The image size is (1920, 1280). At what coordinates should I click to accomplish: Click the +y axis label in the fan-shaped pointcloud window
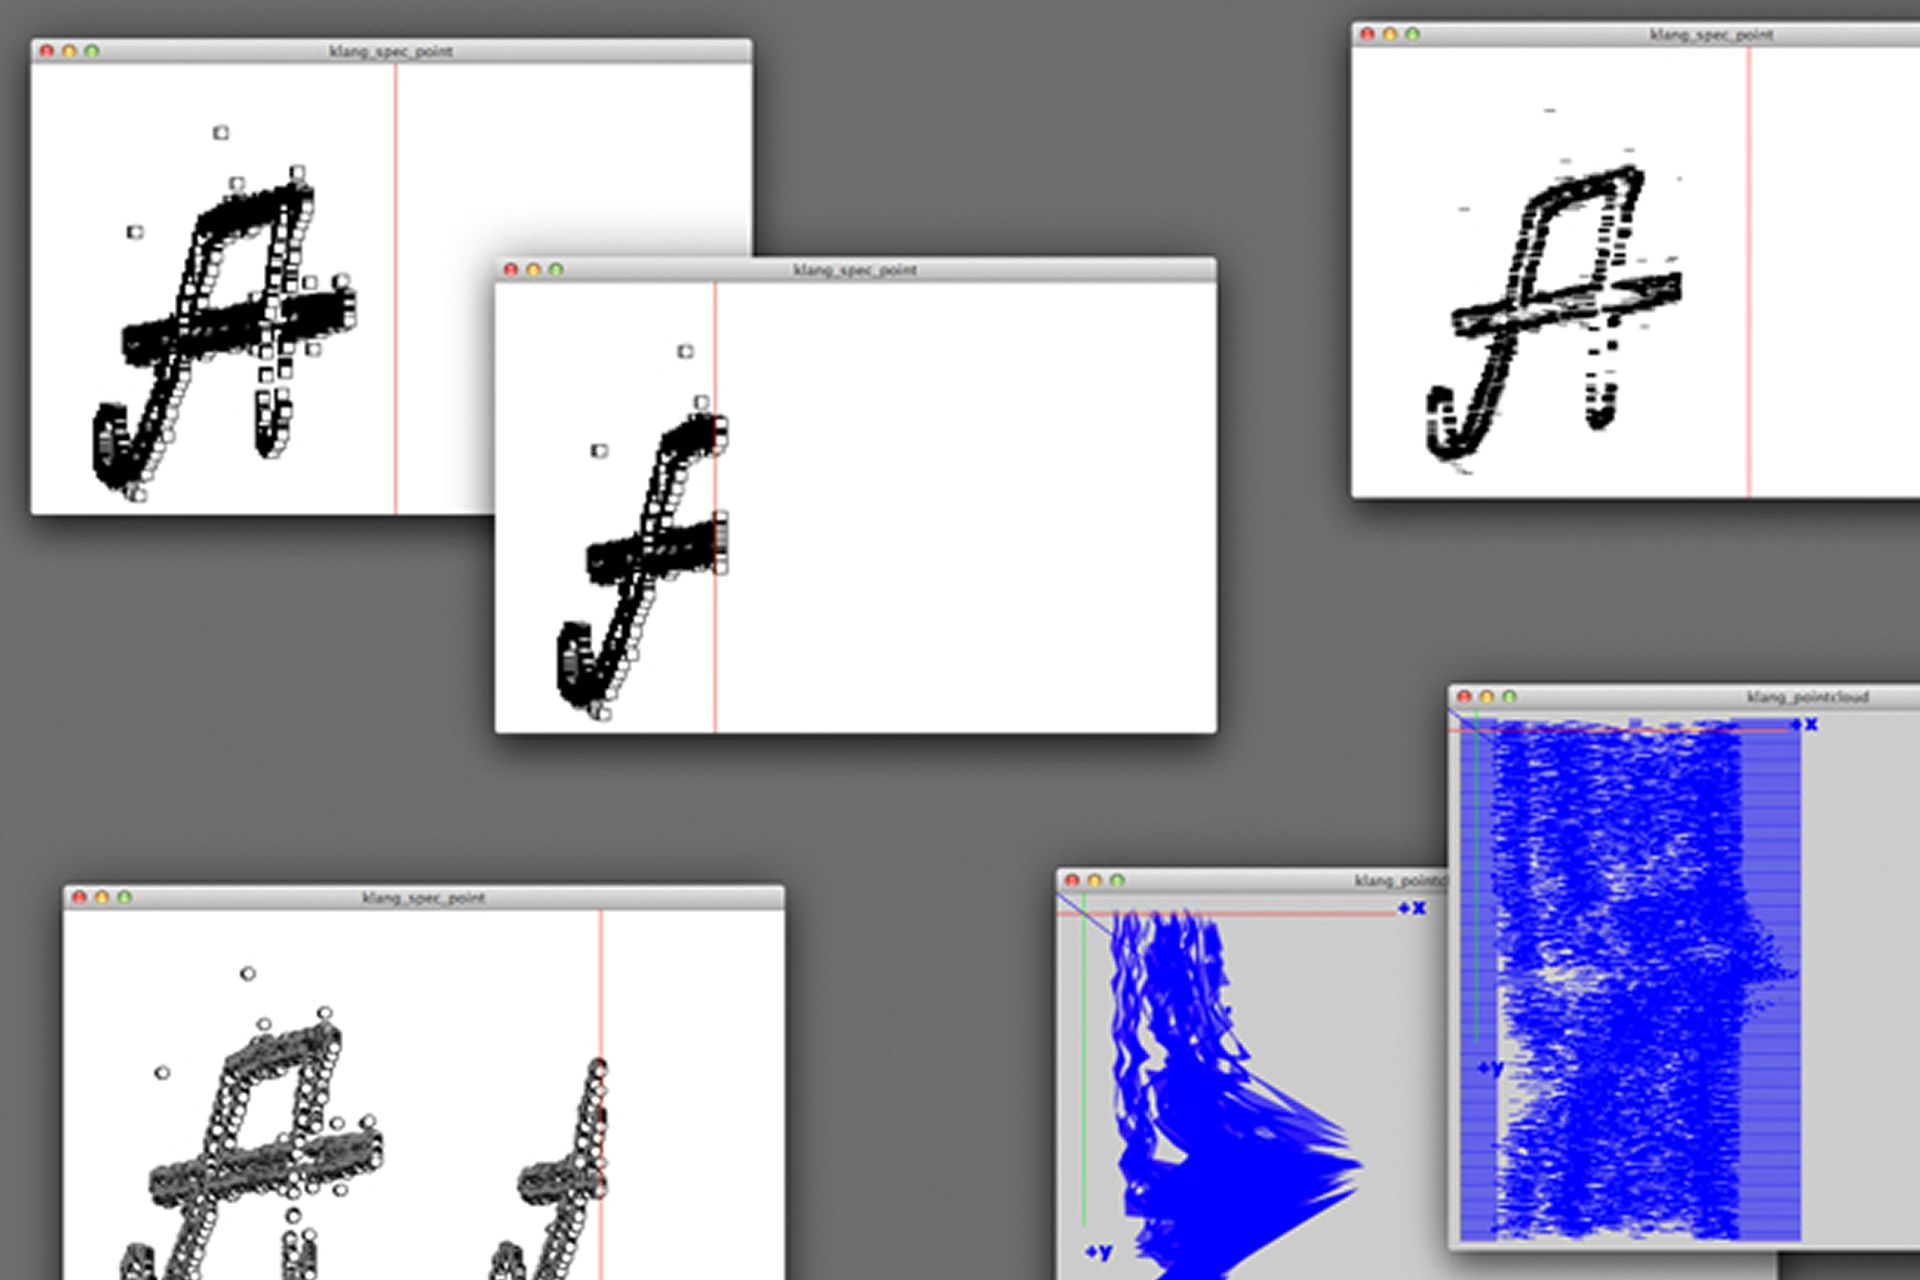pos(1099,1252)
